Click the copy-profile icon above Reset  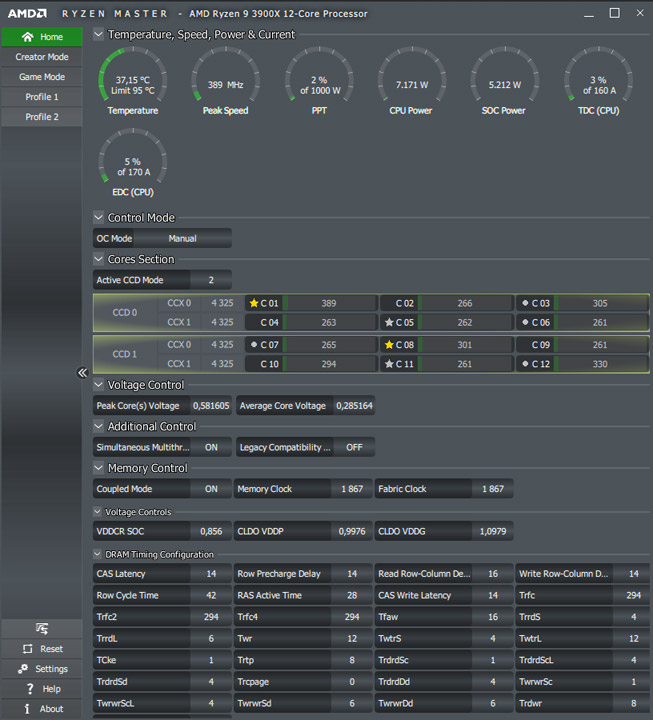pyautogui.click(x=42, y=628)
